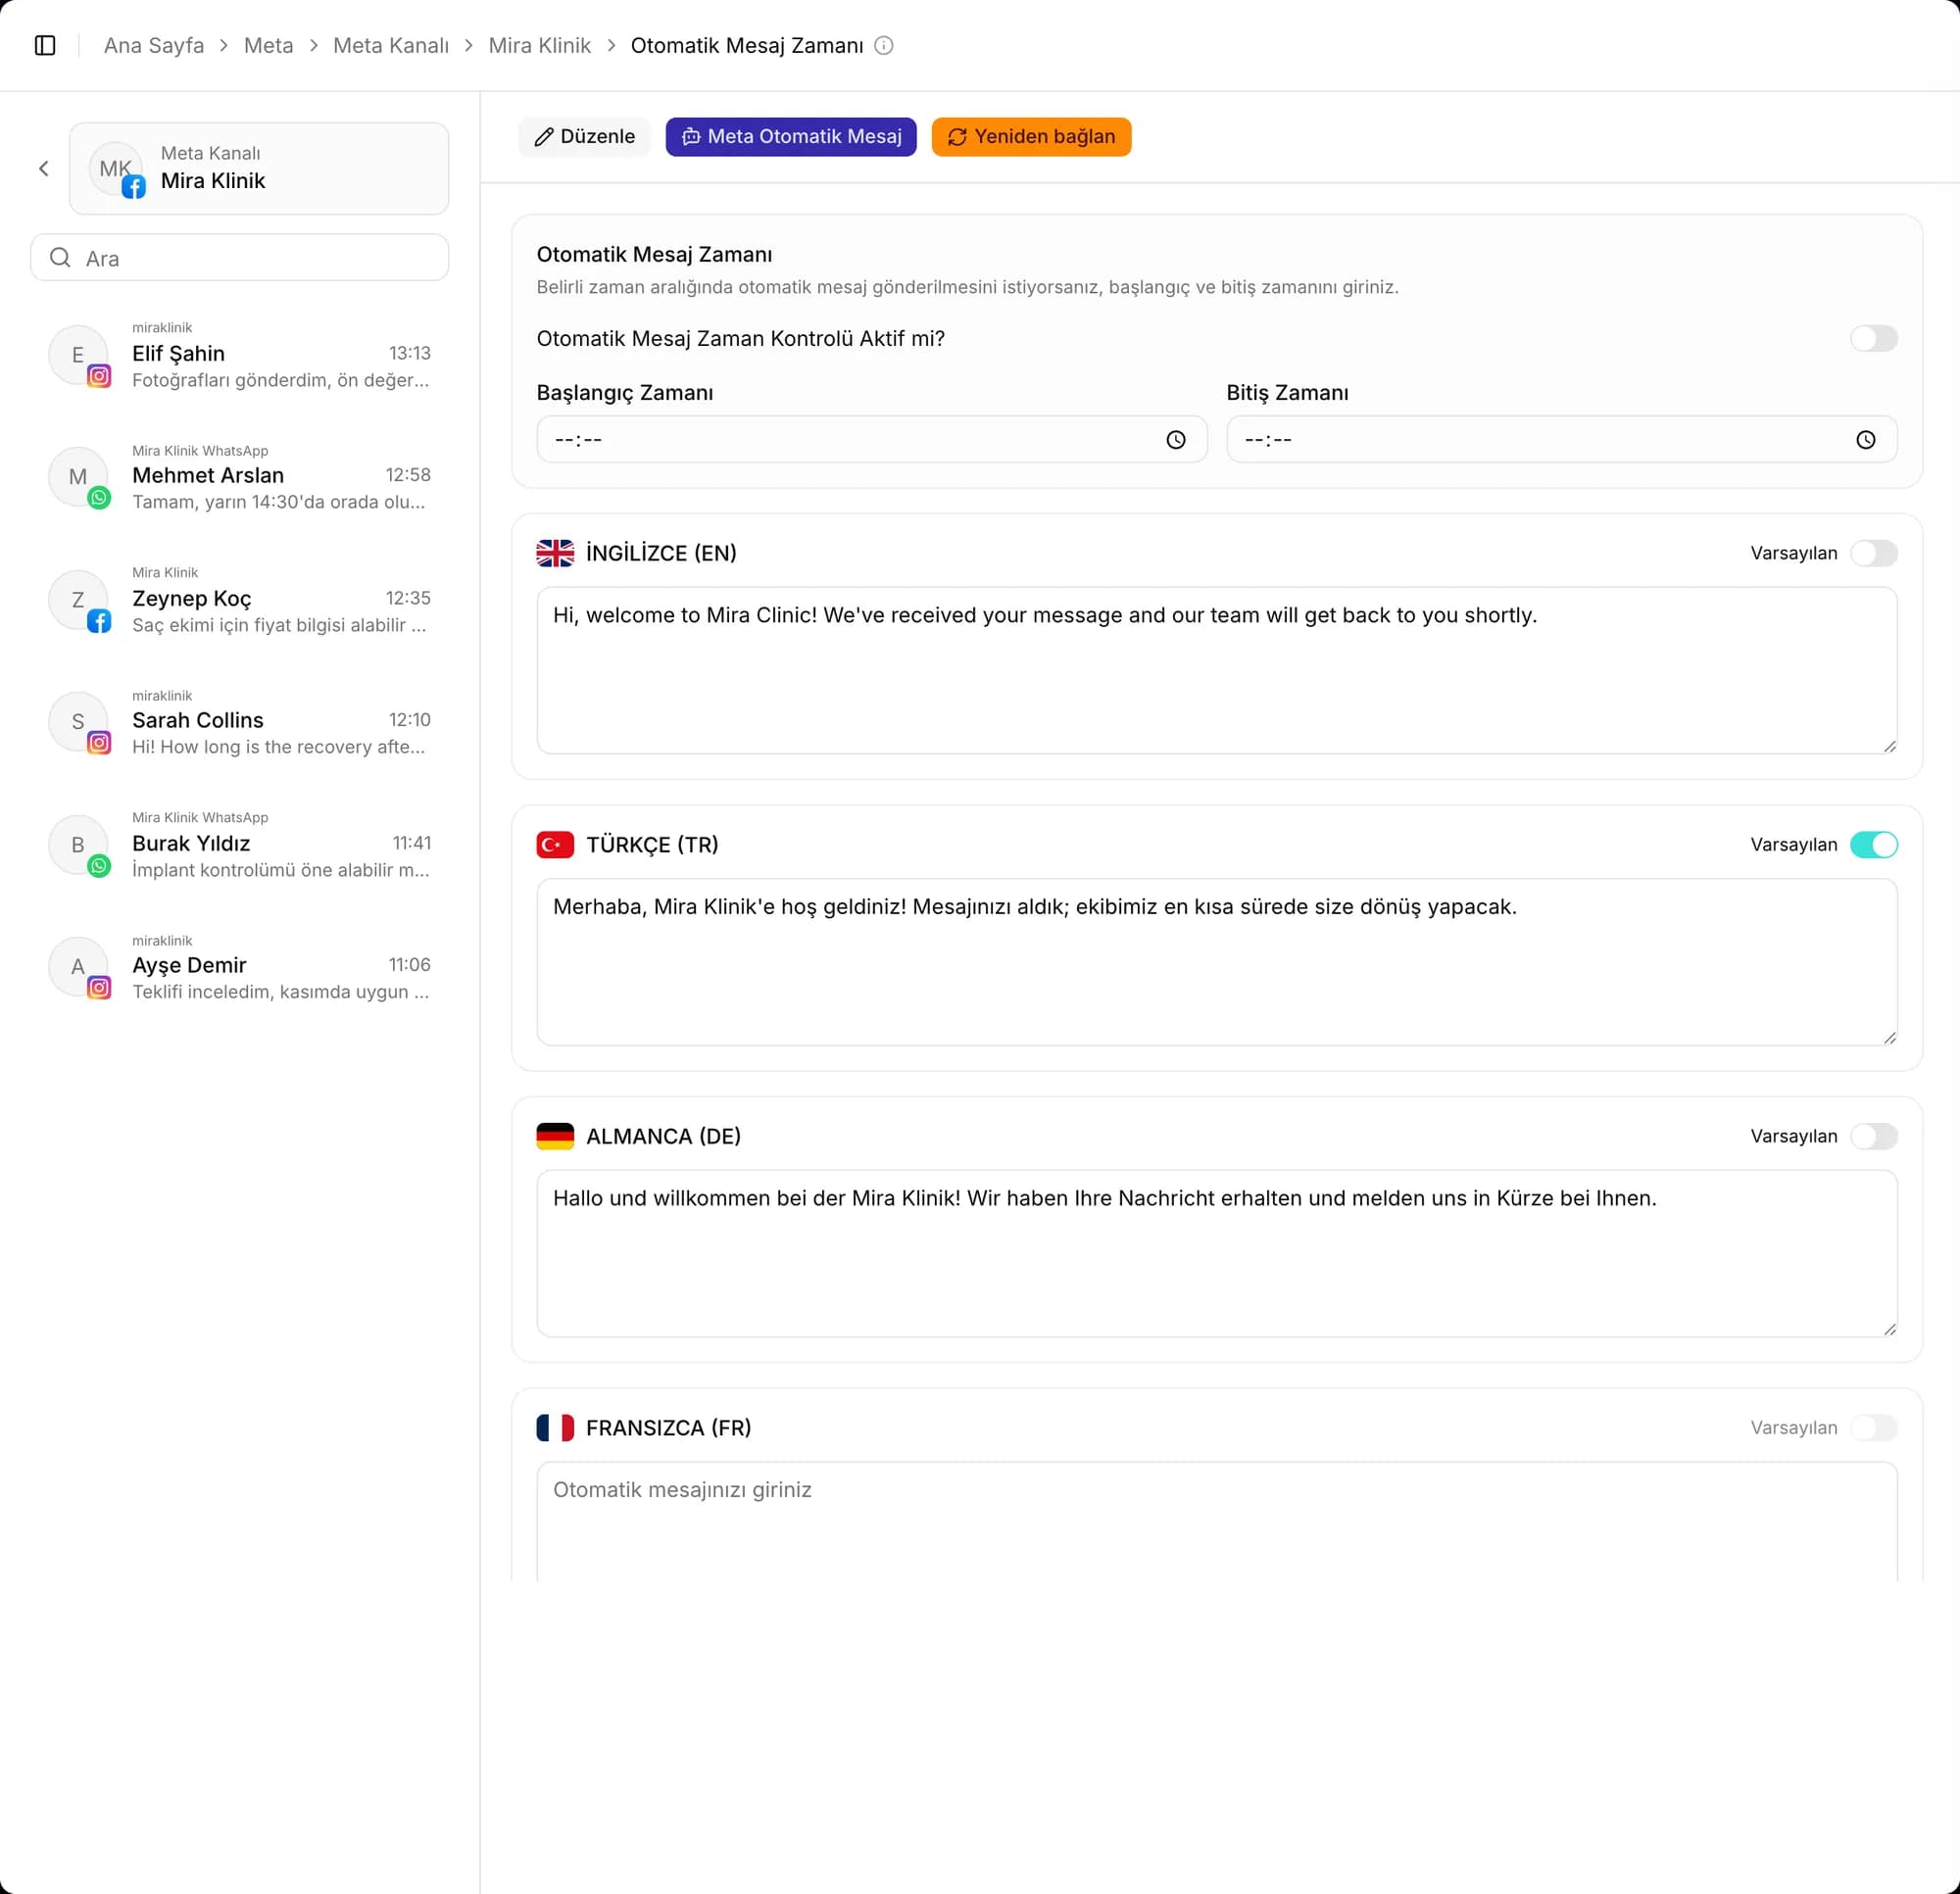This screenshot has height=1894, width=1960.
Task: Click the Başlangıç Zamanı time field
Action: click(x=872, y=440)
